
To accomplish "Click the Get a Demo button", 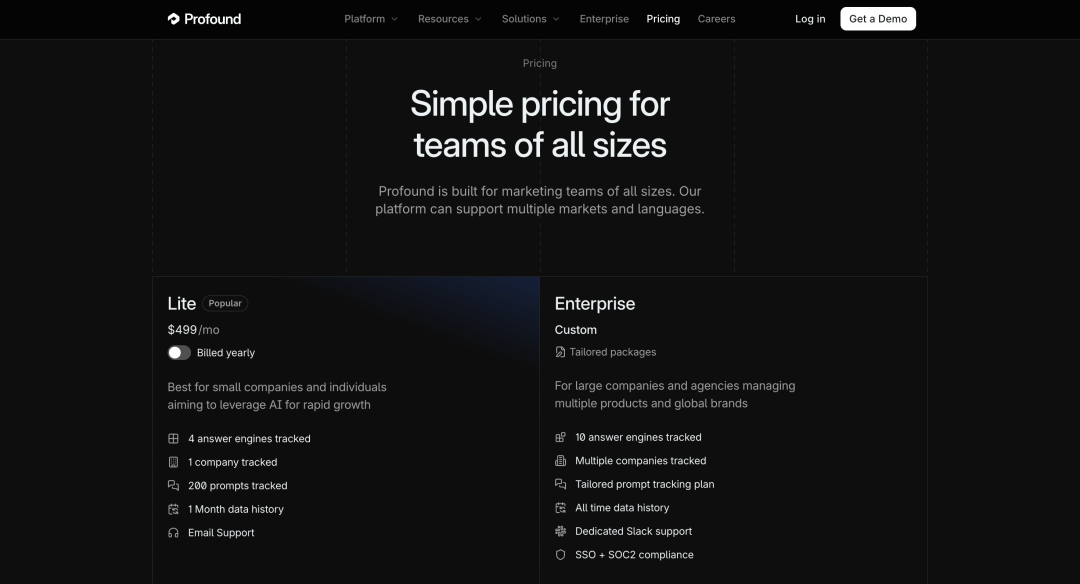I will [x=878, y=19].
